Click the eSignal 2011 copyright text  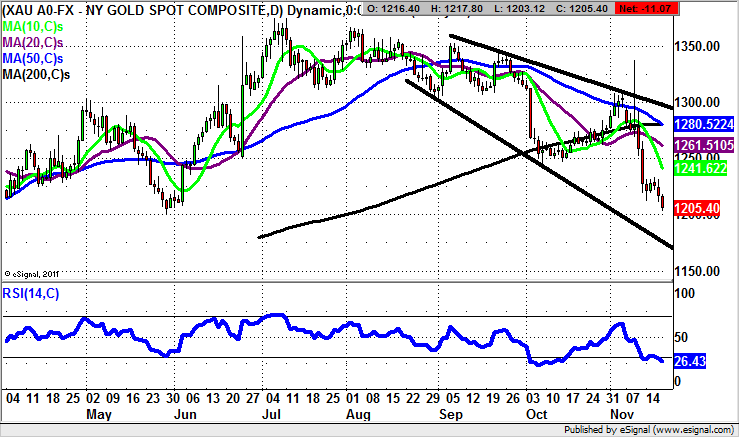pos(33,272)
